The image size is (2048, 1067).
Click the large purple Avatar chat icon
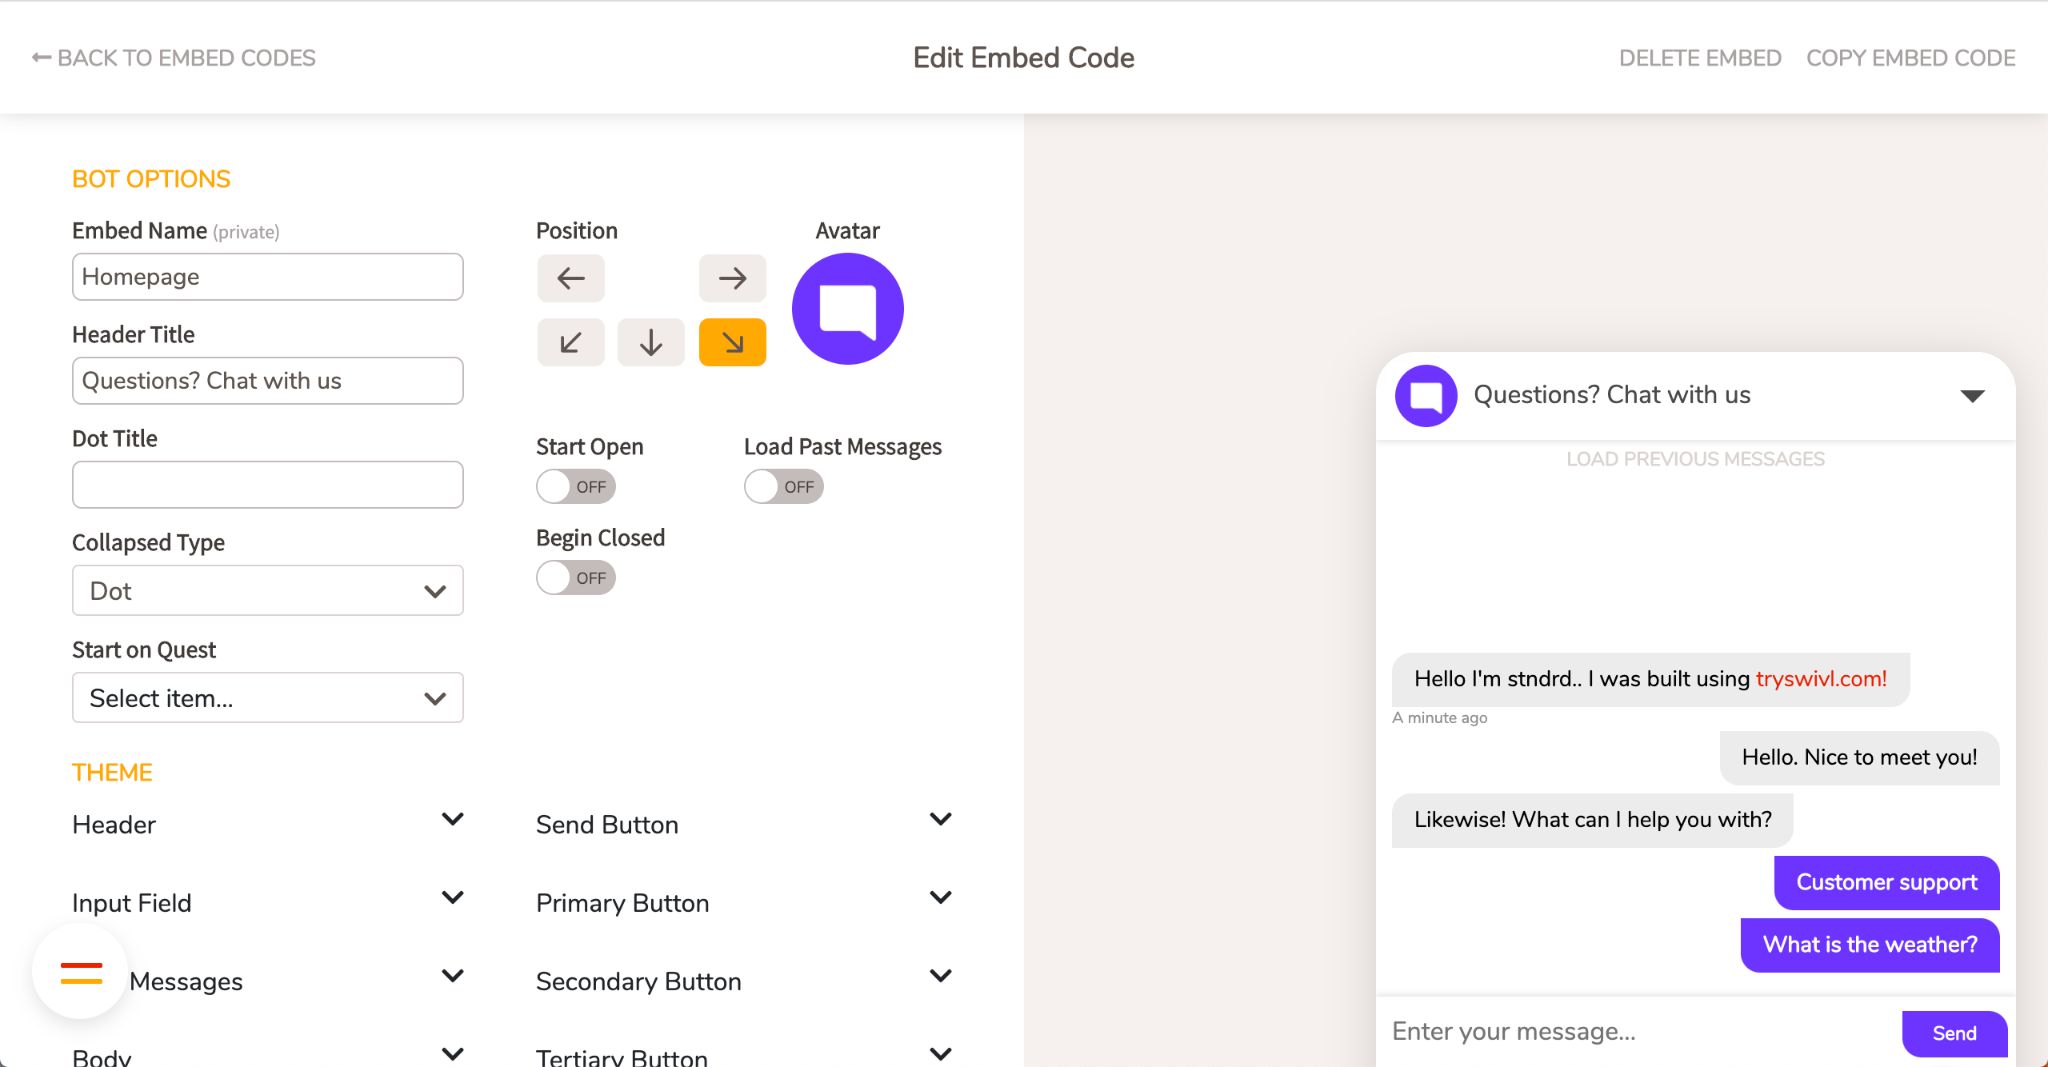tap(847, 309)
